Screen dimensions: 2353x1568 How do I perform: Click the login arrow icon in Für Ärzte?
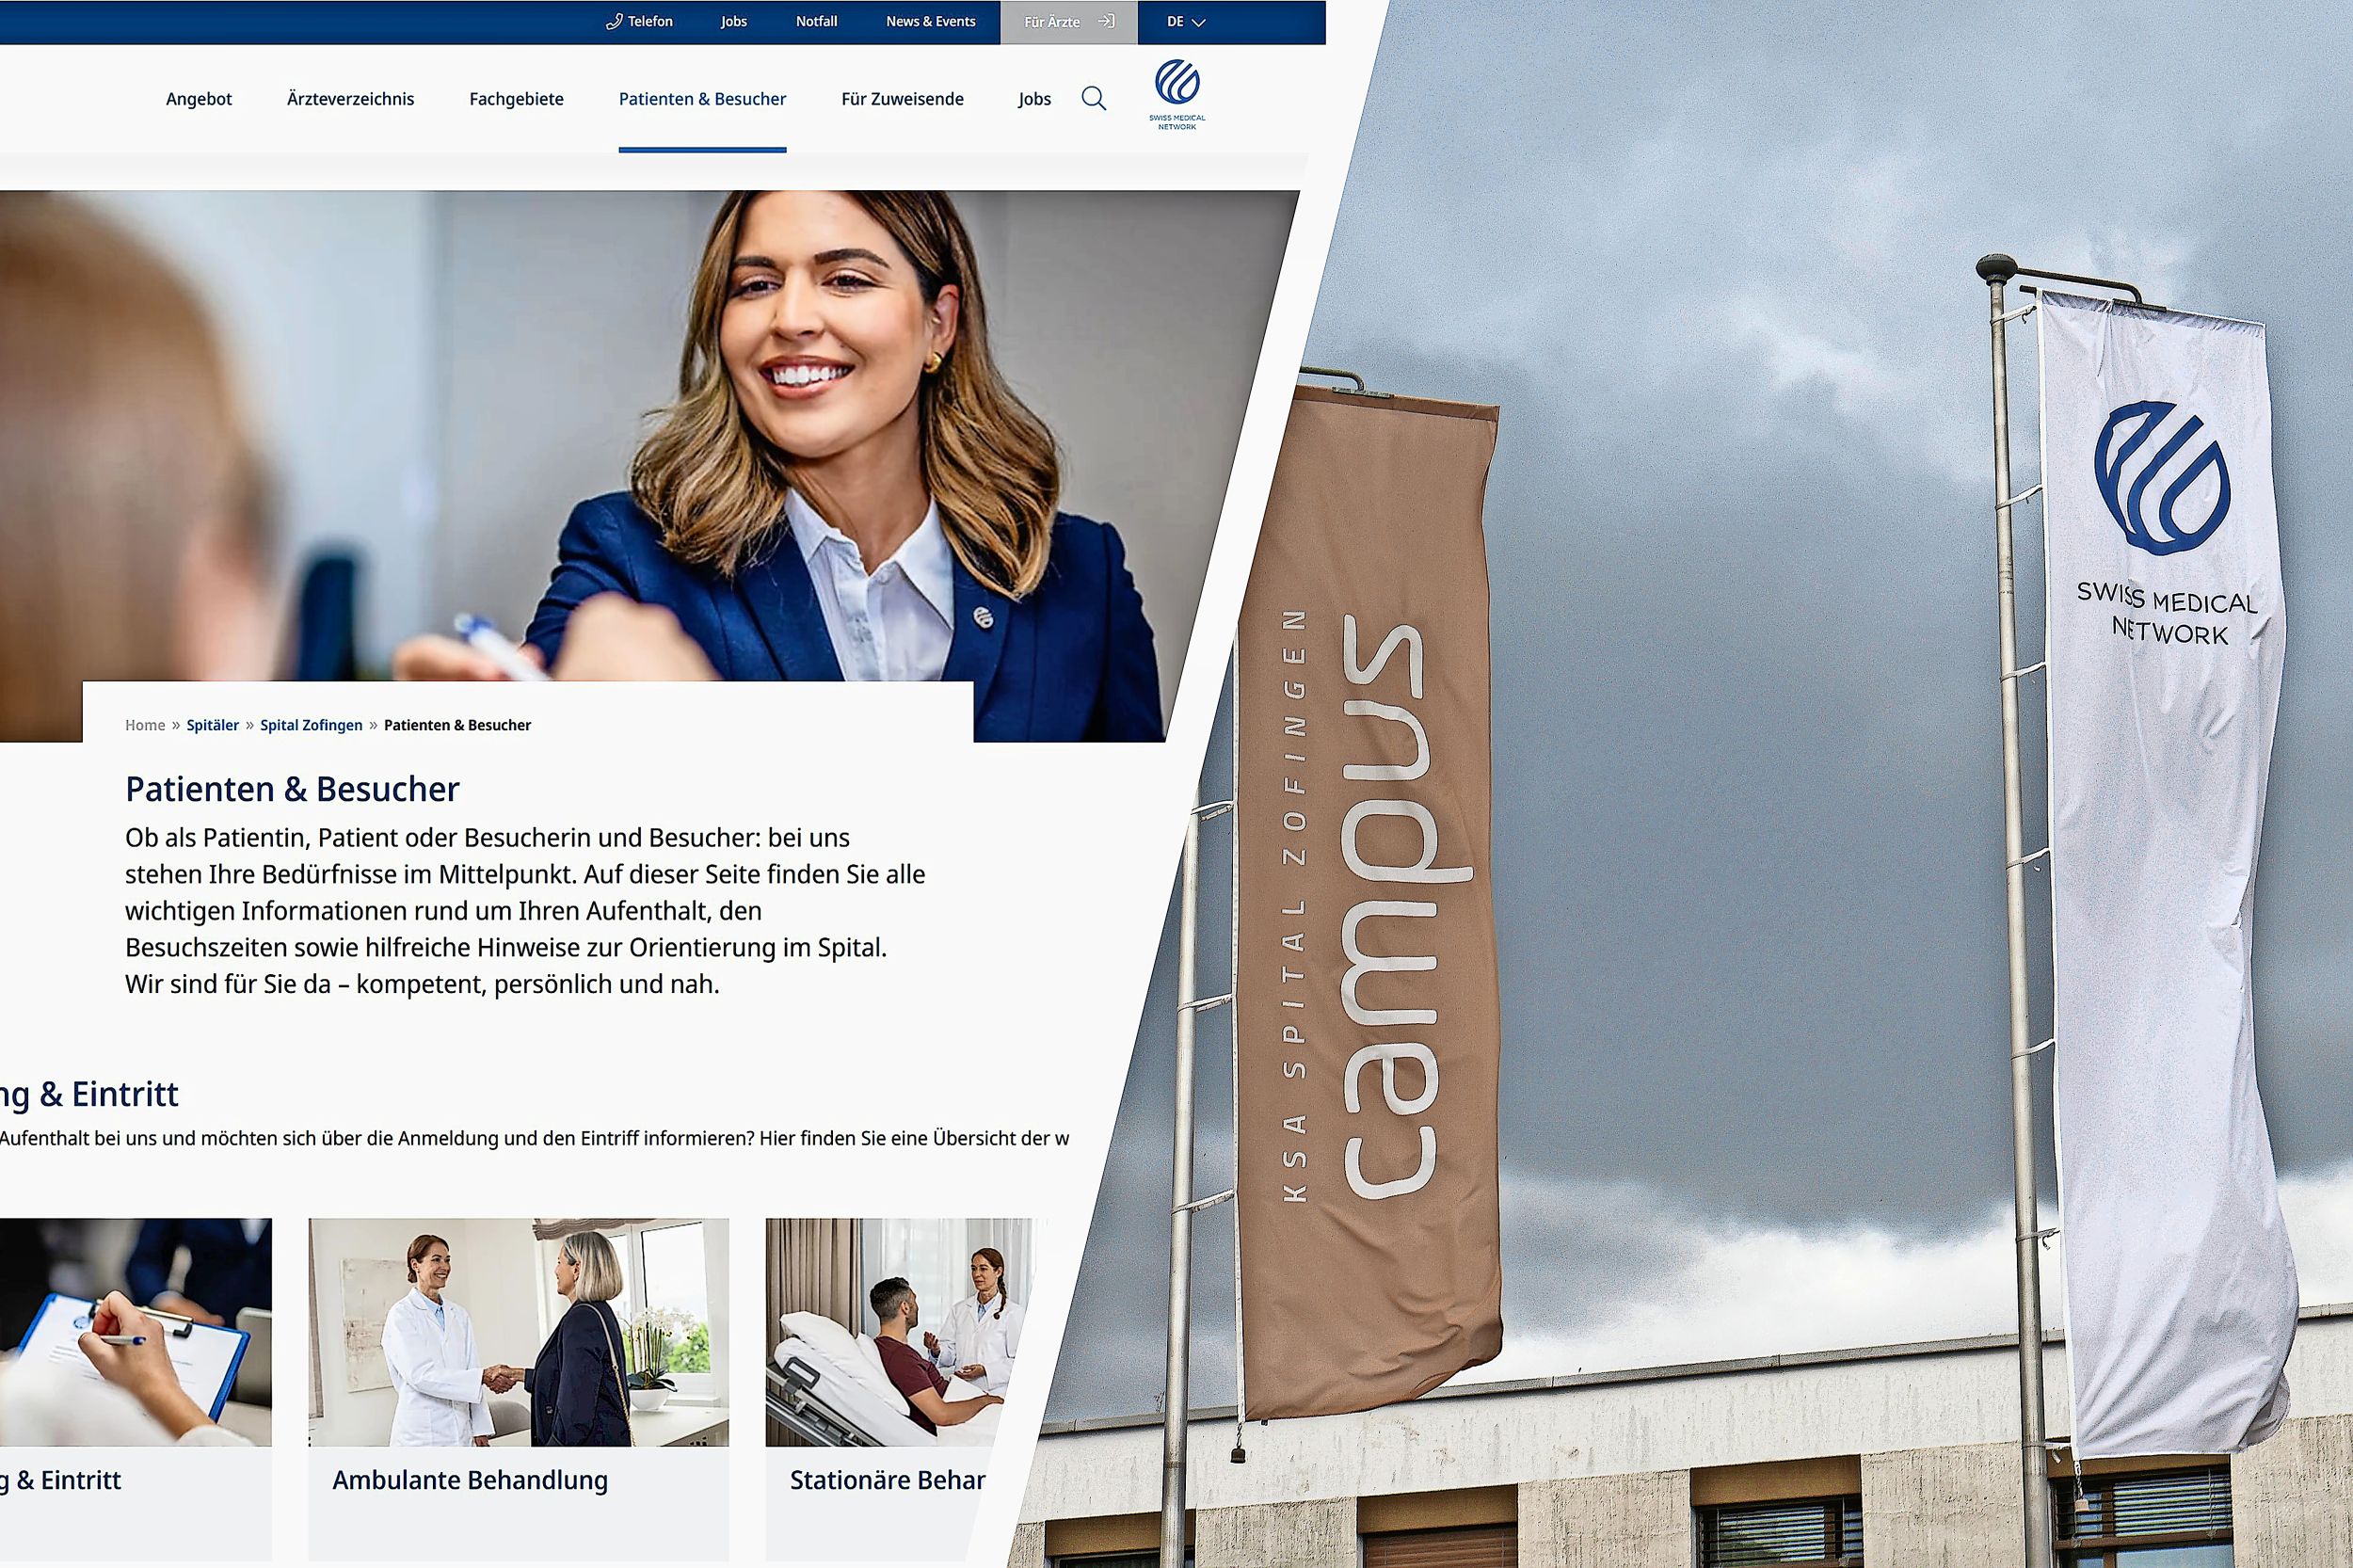click(1106, 21)
